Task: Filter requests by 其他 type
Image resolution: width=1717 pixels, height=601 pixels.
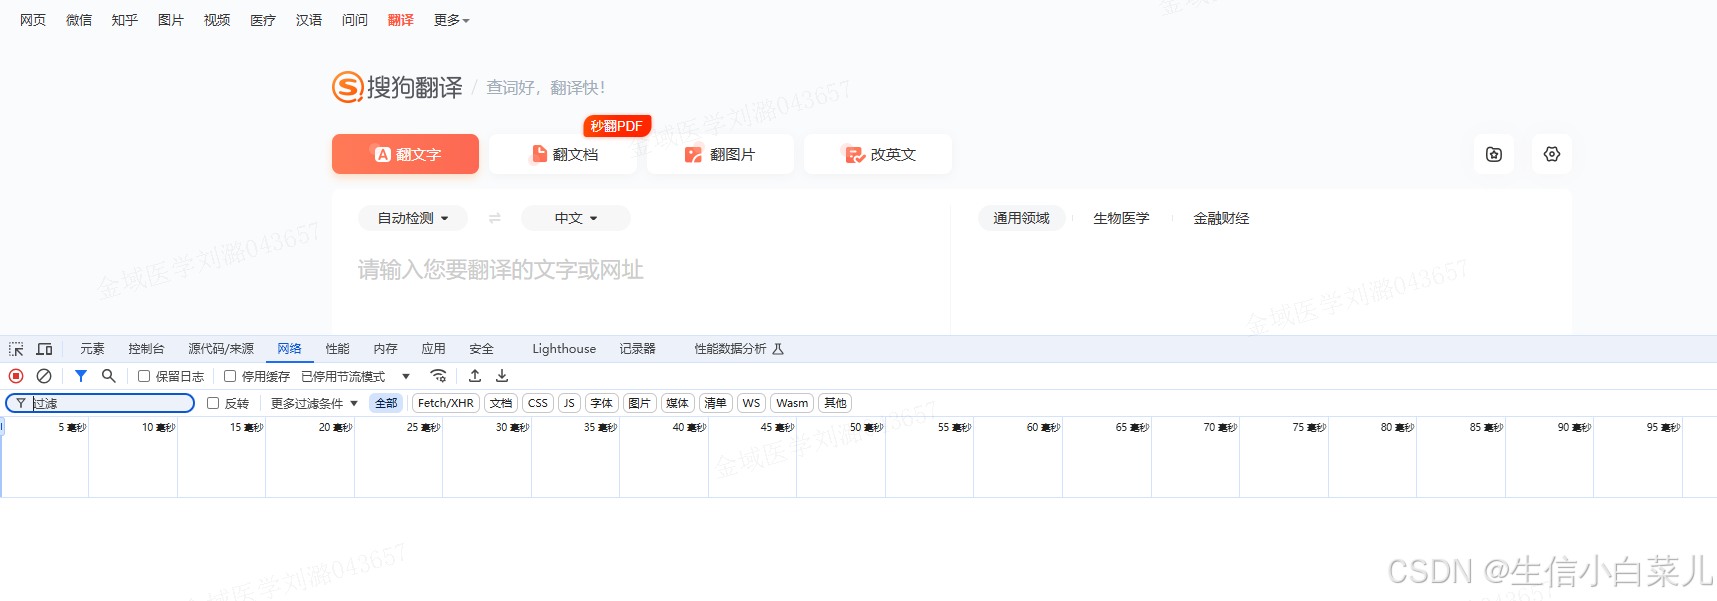Action: tap(835, 403)
